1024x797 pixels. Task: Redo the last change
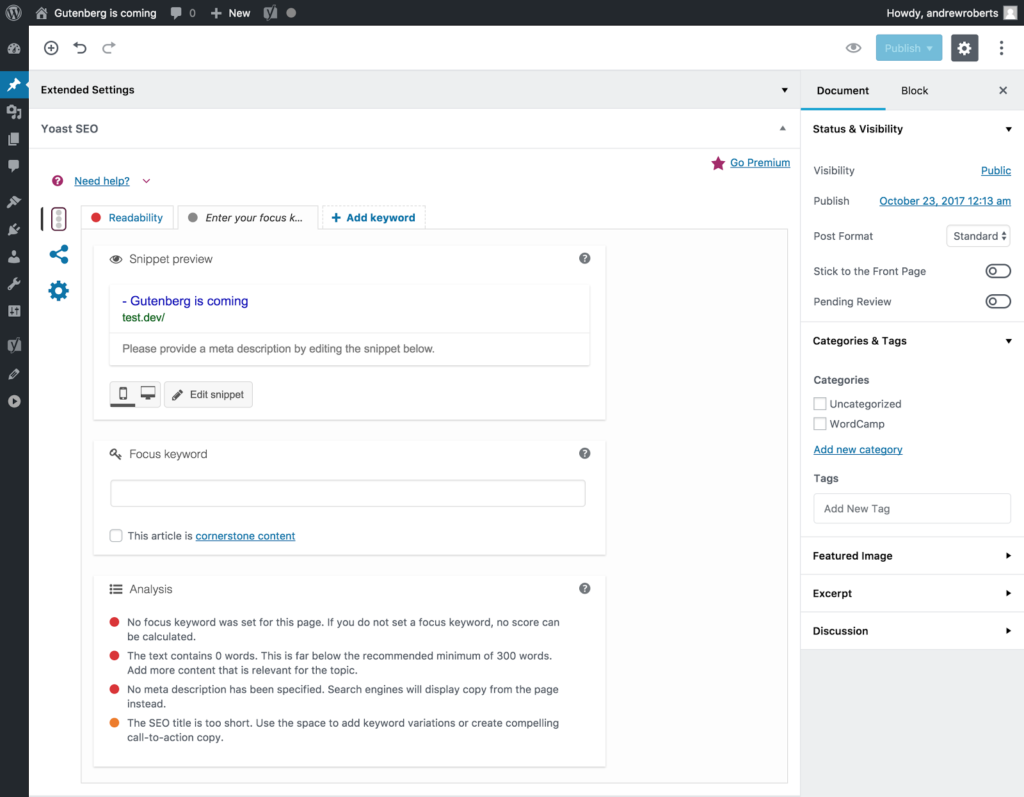(108, 48)
